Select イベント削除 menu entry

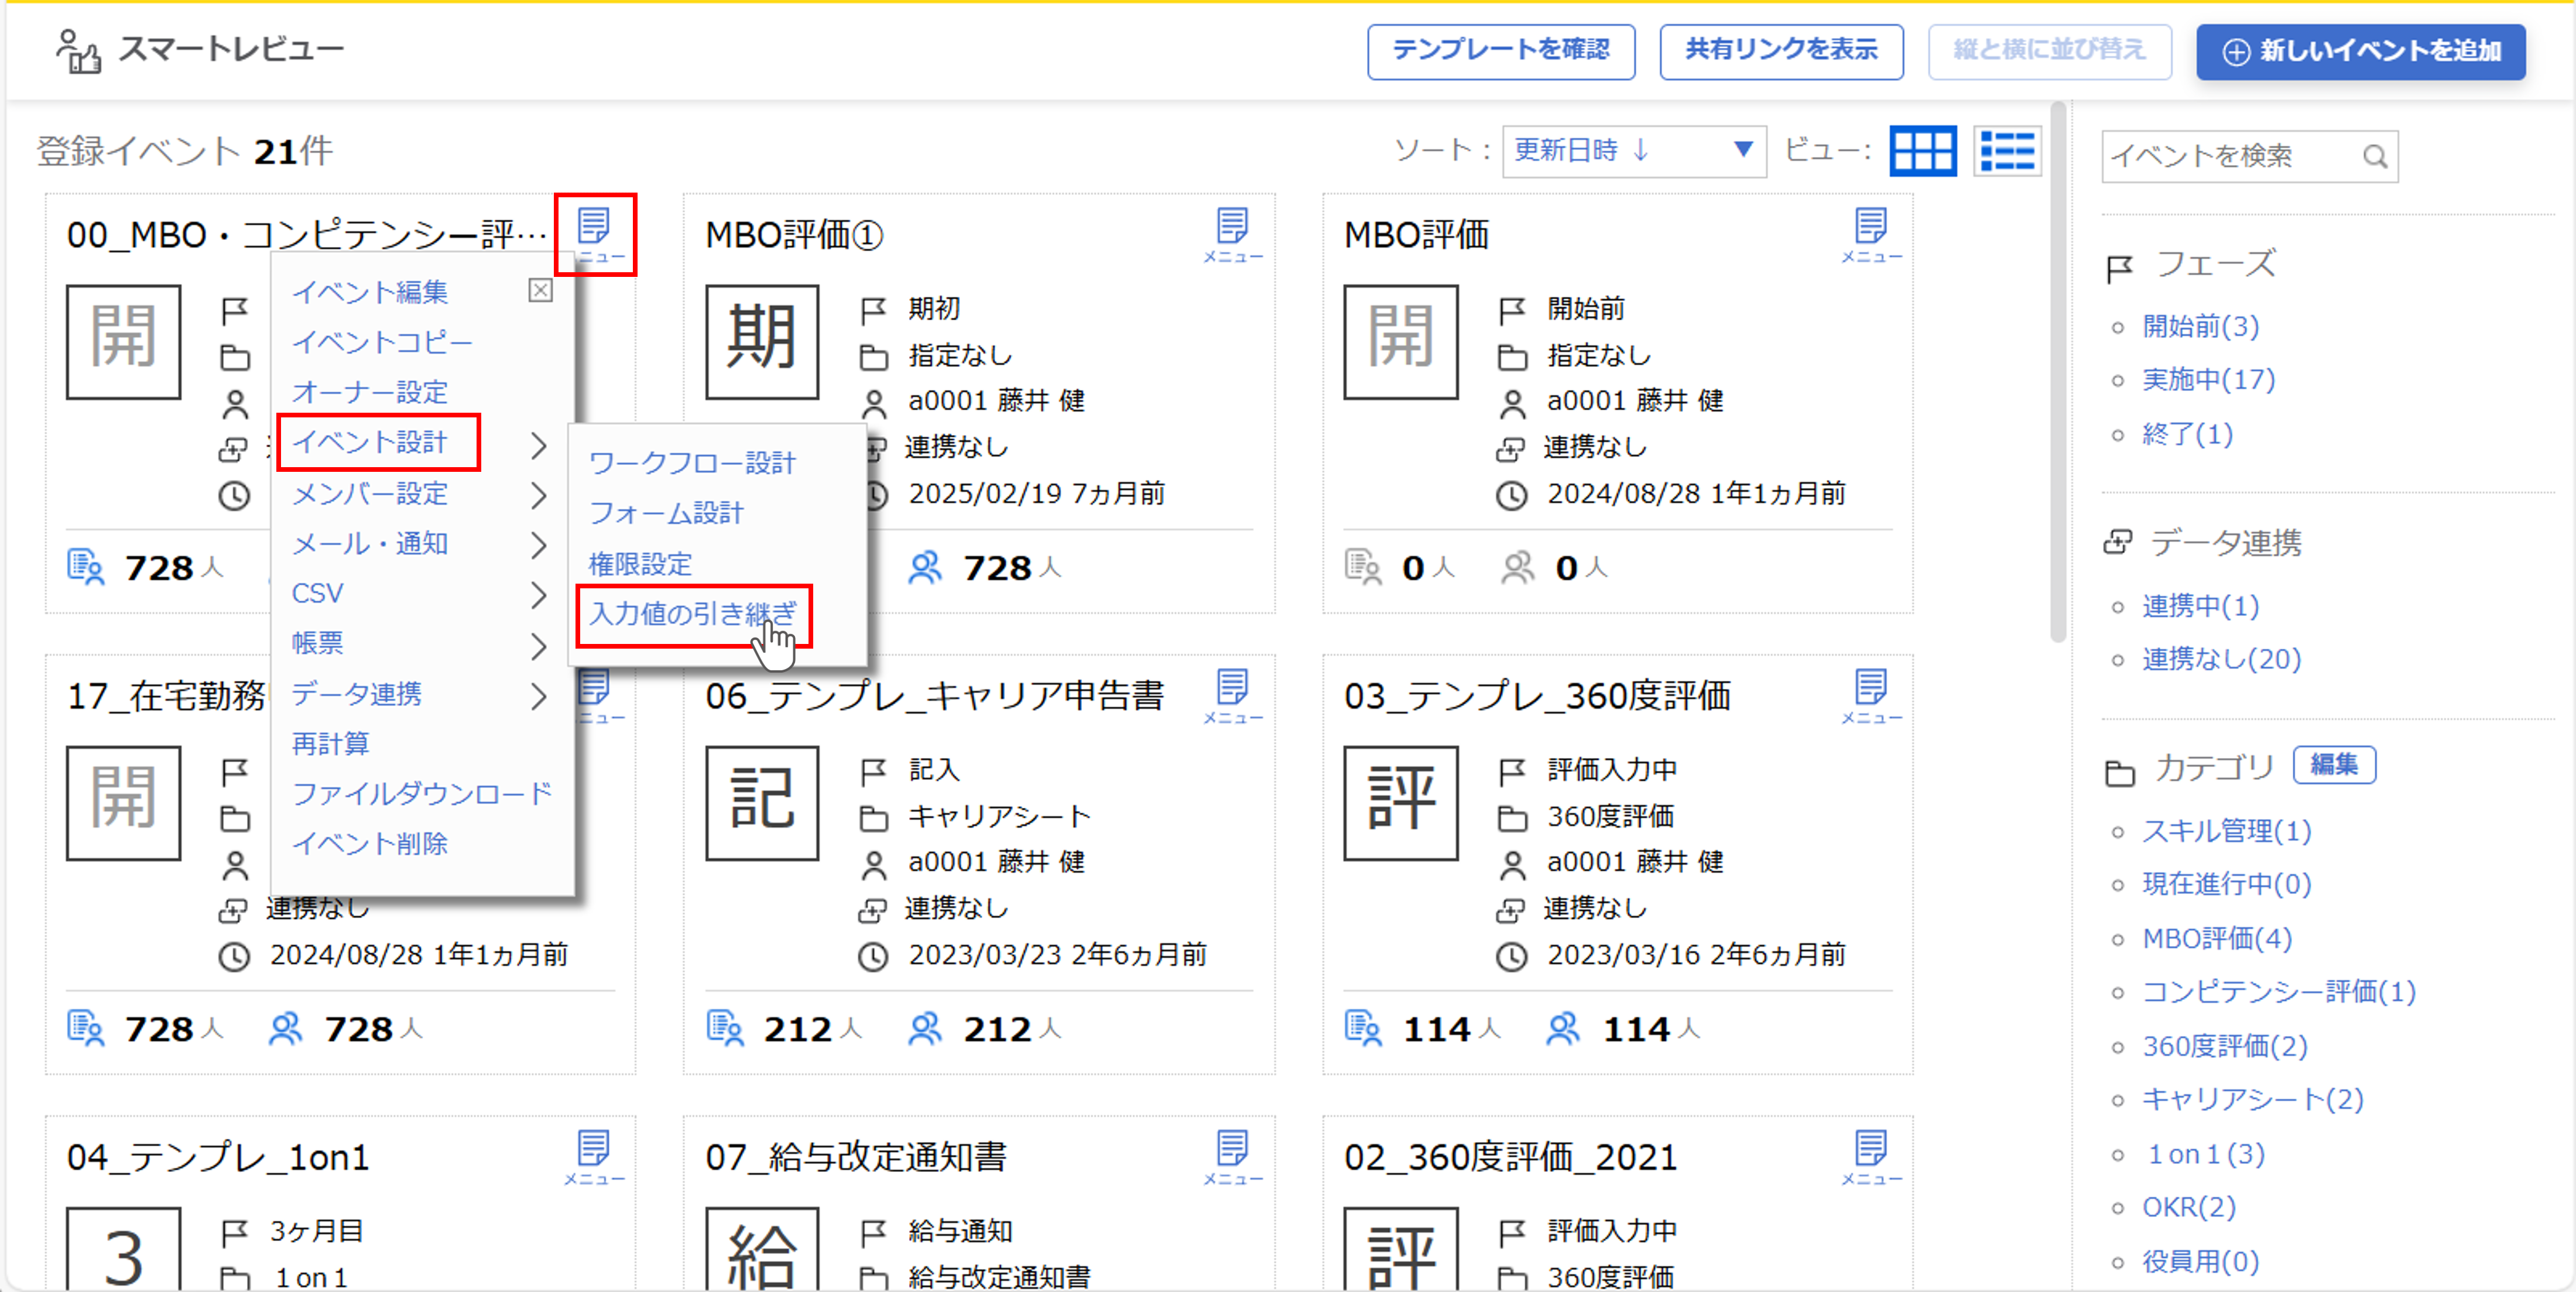(369, 844)
